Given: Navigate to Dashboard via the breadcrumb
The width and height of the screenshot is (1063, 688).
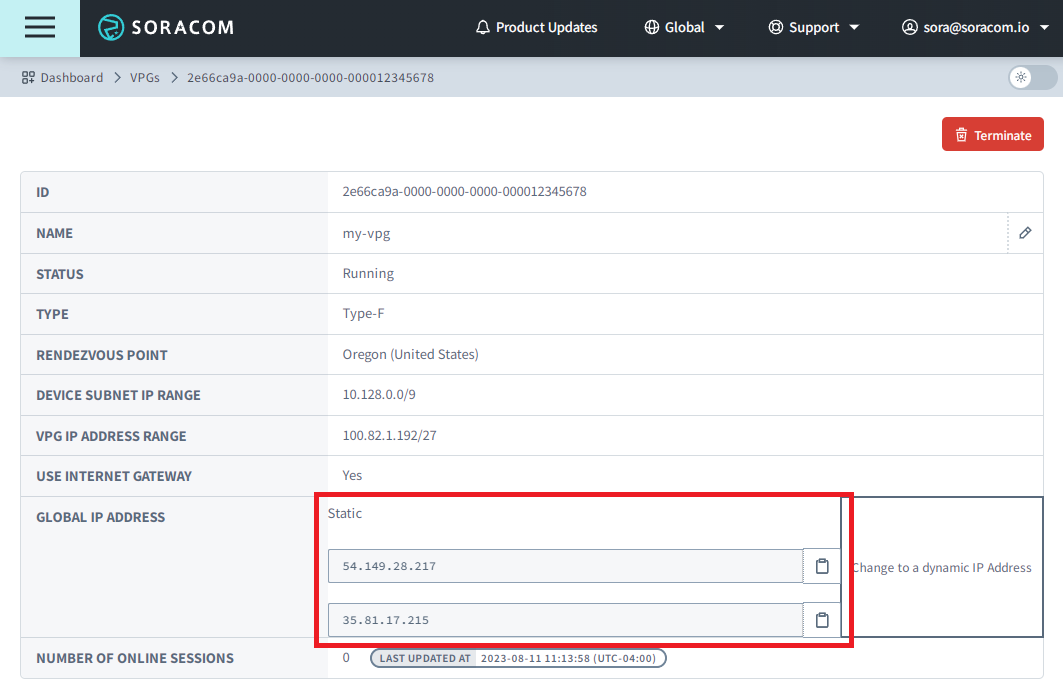Looking at the screenshot, I should [x=70, y=77].
